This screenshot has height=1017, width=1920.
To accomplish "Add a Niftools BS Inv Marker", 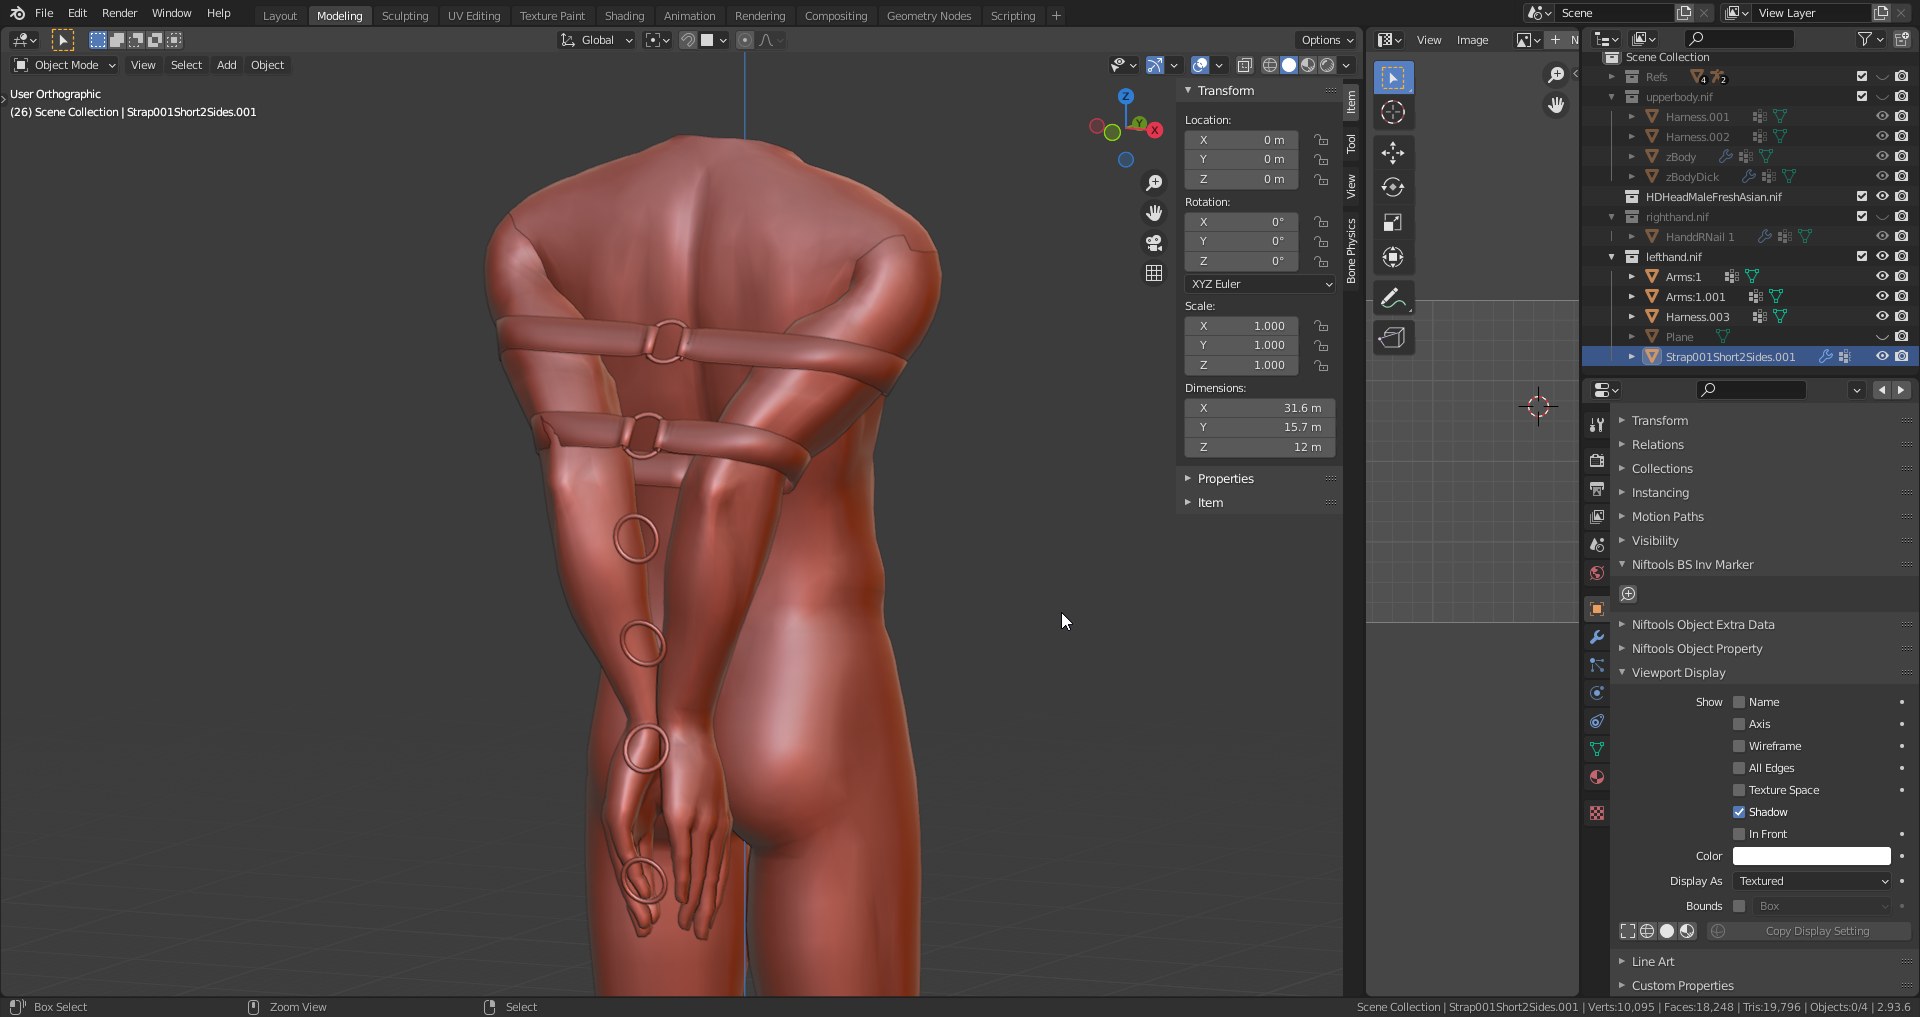I will pyautogui.click(x=1628, y=594).
